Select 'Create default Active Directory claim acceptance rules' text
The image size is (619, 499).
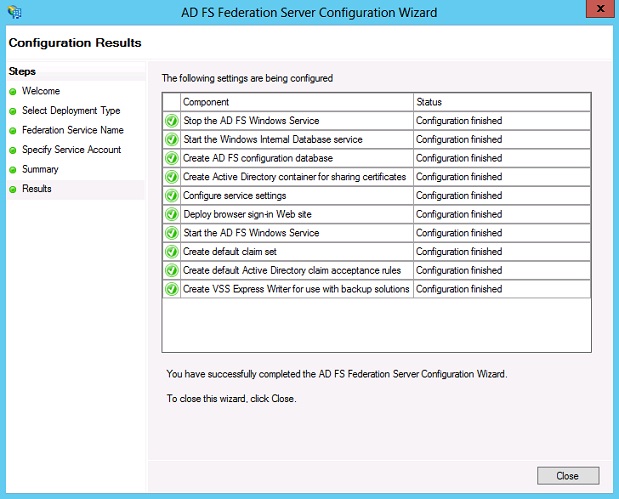pyautogui.click(x=292, y=270)
